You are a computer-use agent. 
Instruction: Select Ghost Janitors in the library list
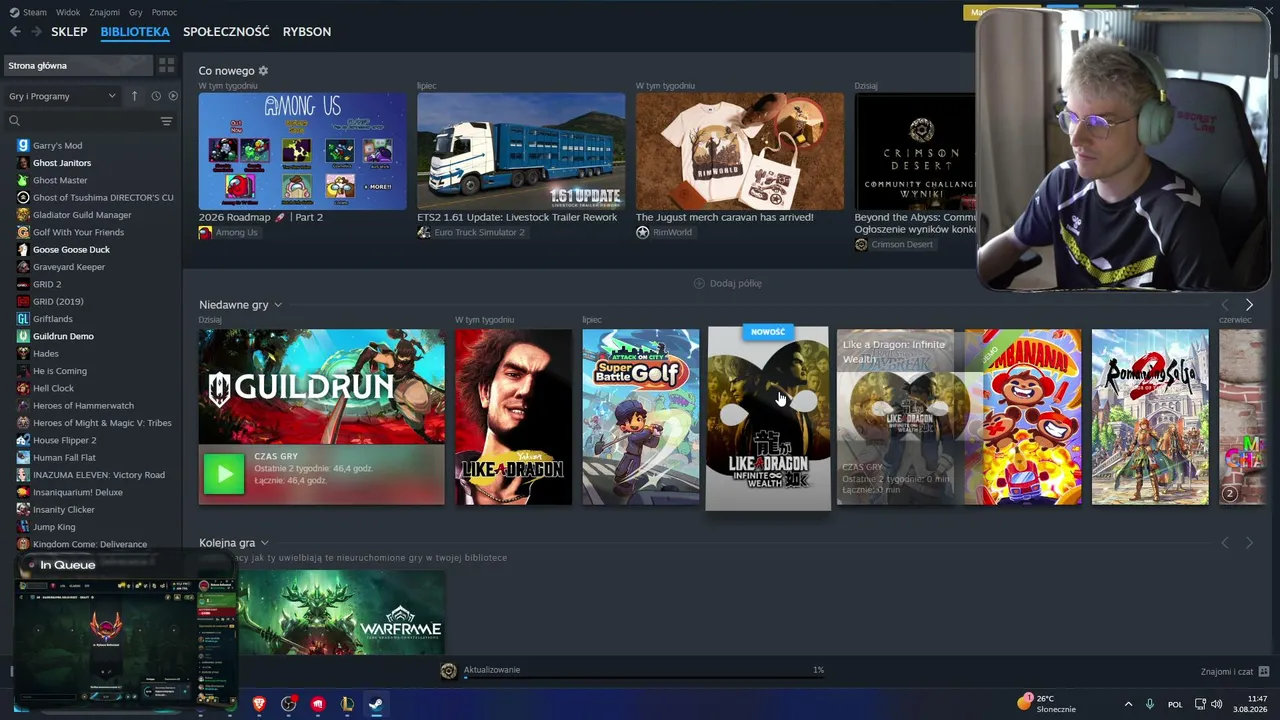[62, 163]
